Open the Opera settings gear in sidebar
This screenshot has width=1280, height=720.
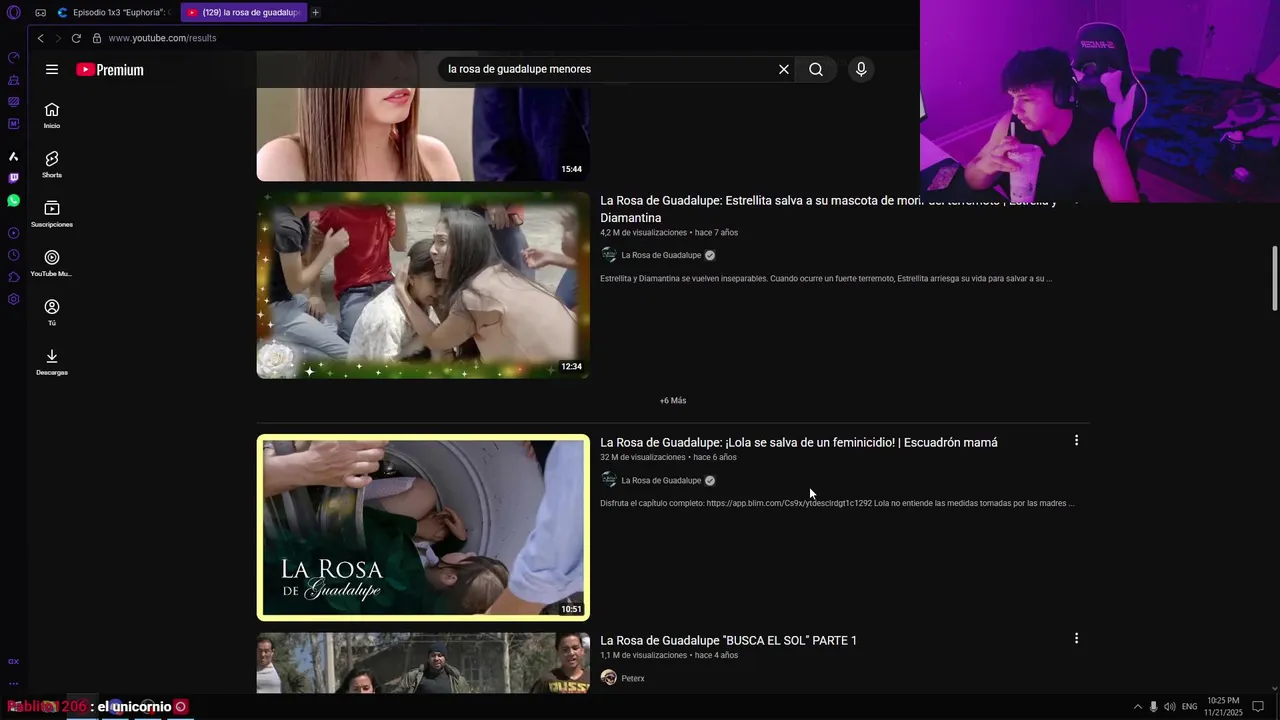(13, 299)
